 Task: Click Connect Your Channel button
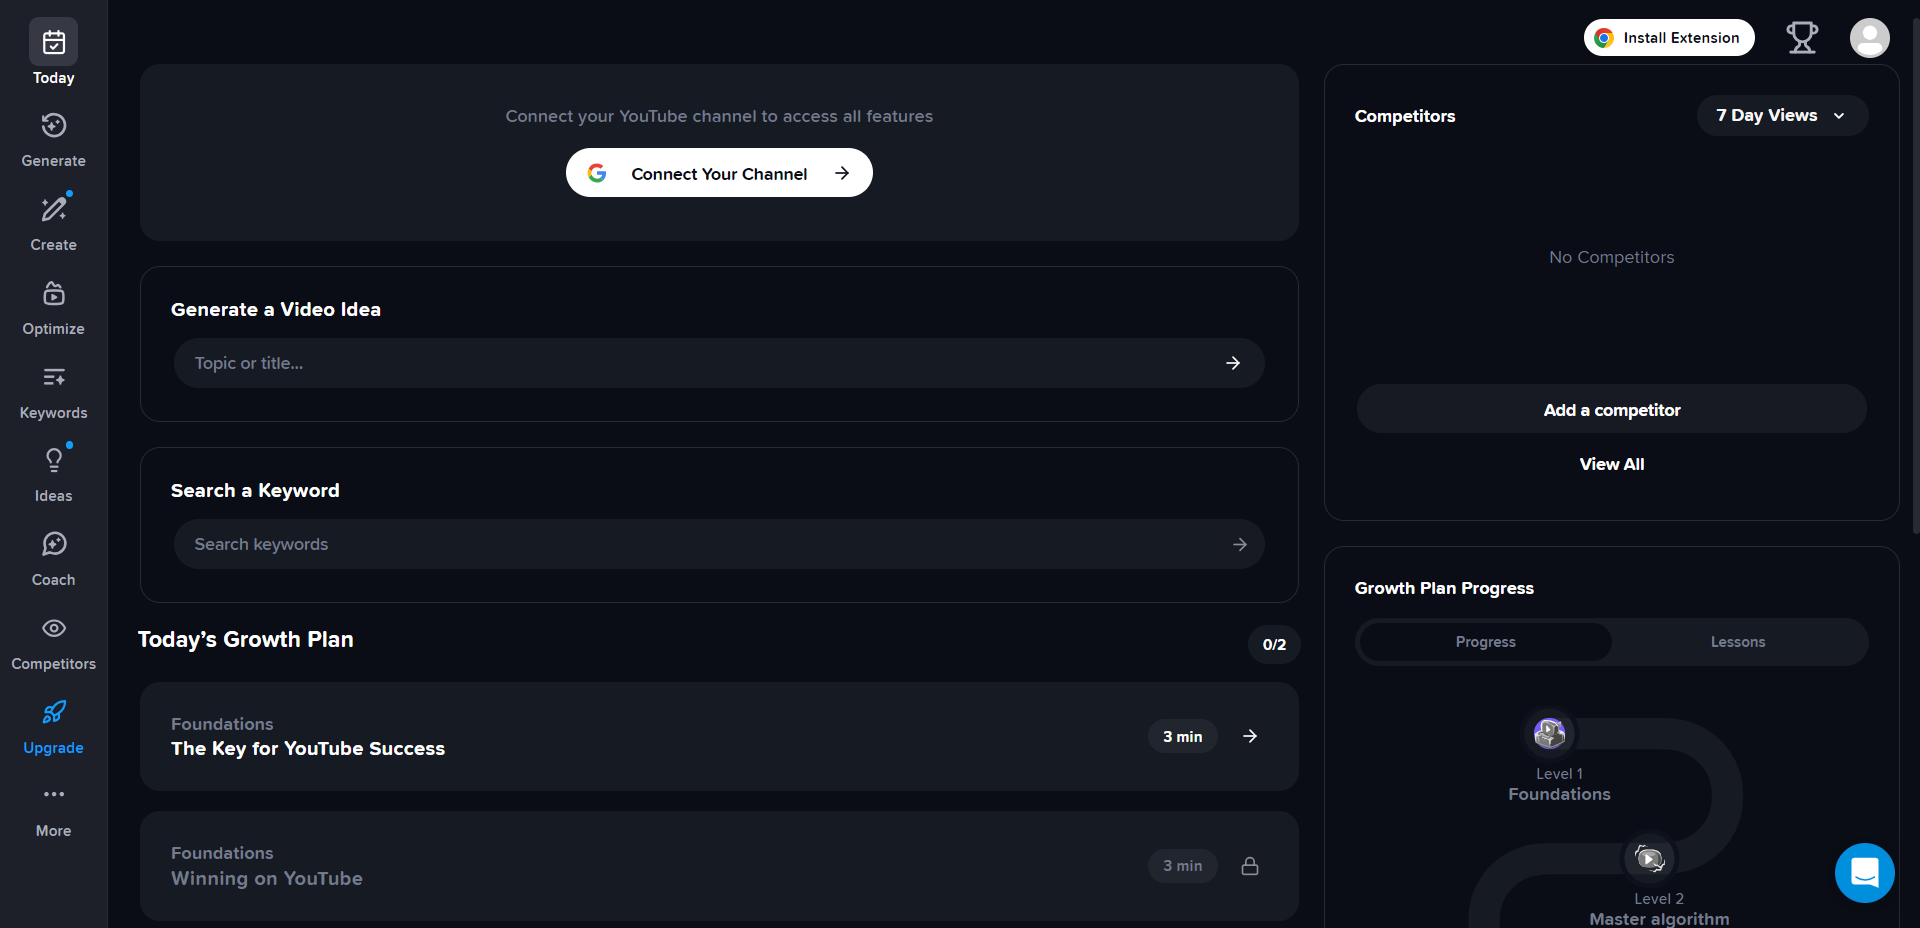coord(719,173)
